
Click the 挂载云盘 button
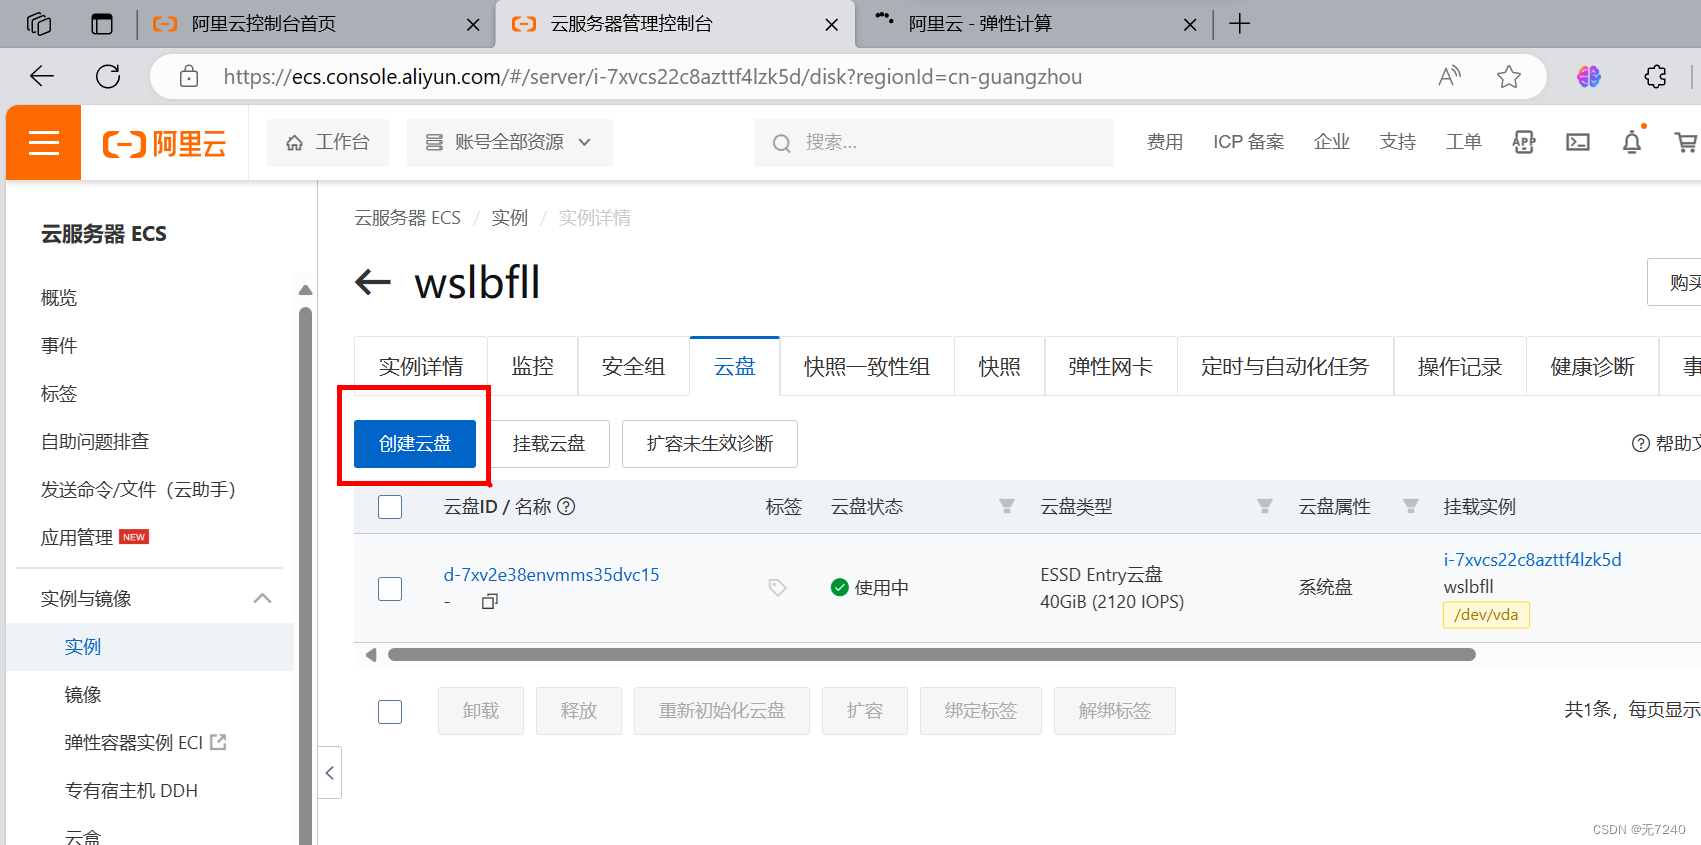[549, 444]
